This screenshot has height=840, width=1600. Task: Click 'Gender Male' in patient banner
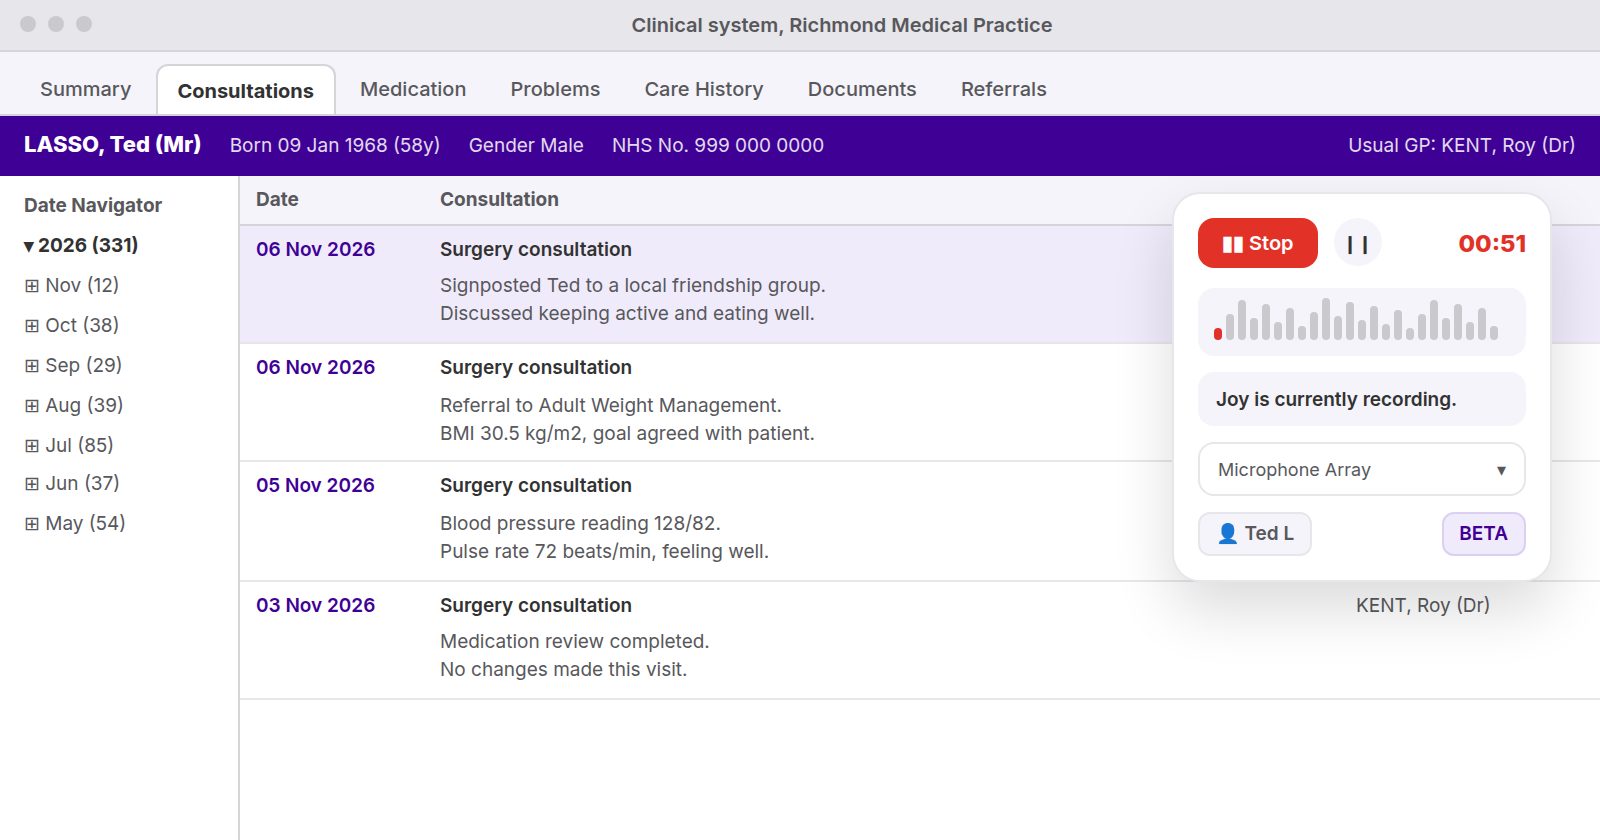[x=526, y=145]
